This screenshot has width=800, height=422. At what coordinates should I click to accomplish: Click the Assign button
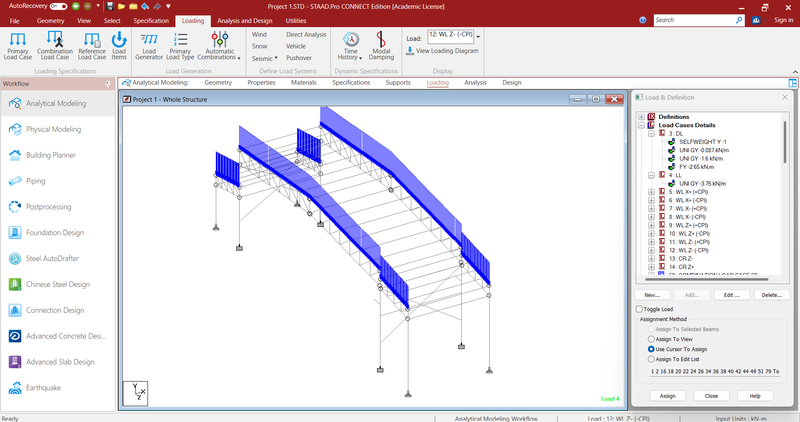tap(667, 396)
